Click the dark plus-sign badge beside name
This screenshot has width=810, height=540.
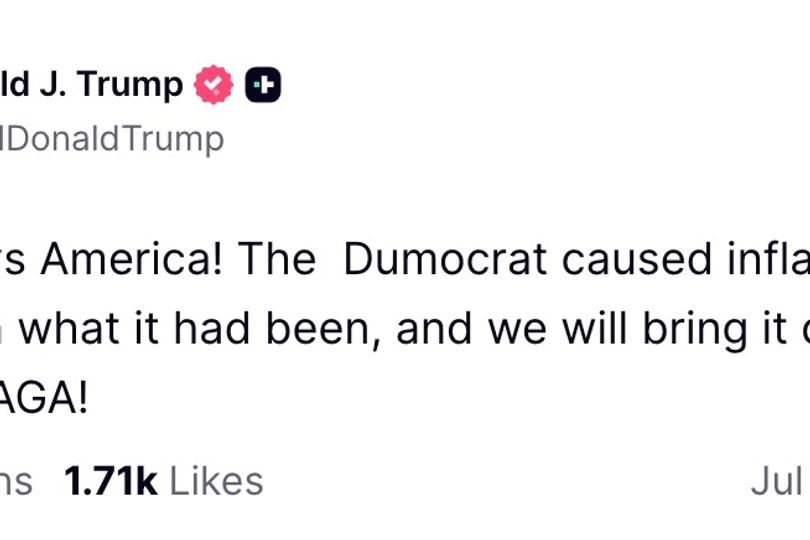(263, 85)
